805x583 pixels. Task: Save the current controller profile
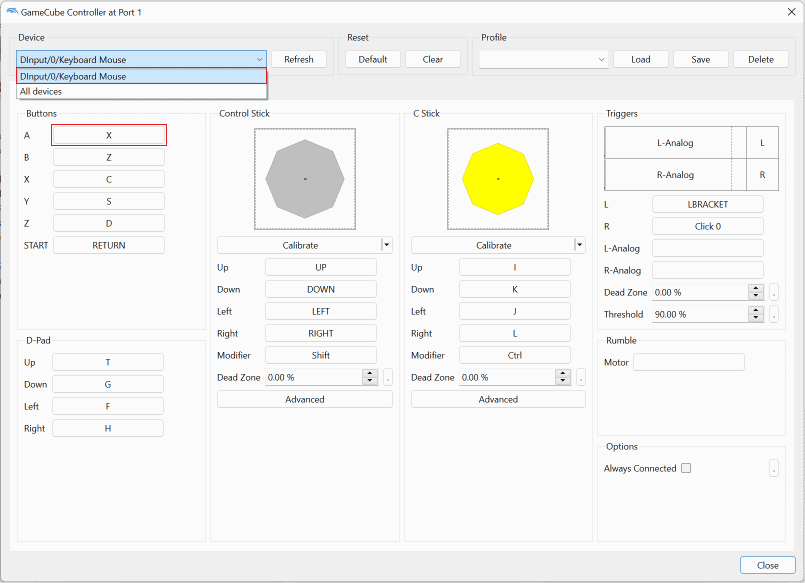point(700,58)
